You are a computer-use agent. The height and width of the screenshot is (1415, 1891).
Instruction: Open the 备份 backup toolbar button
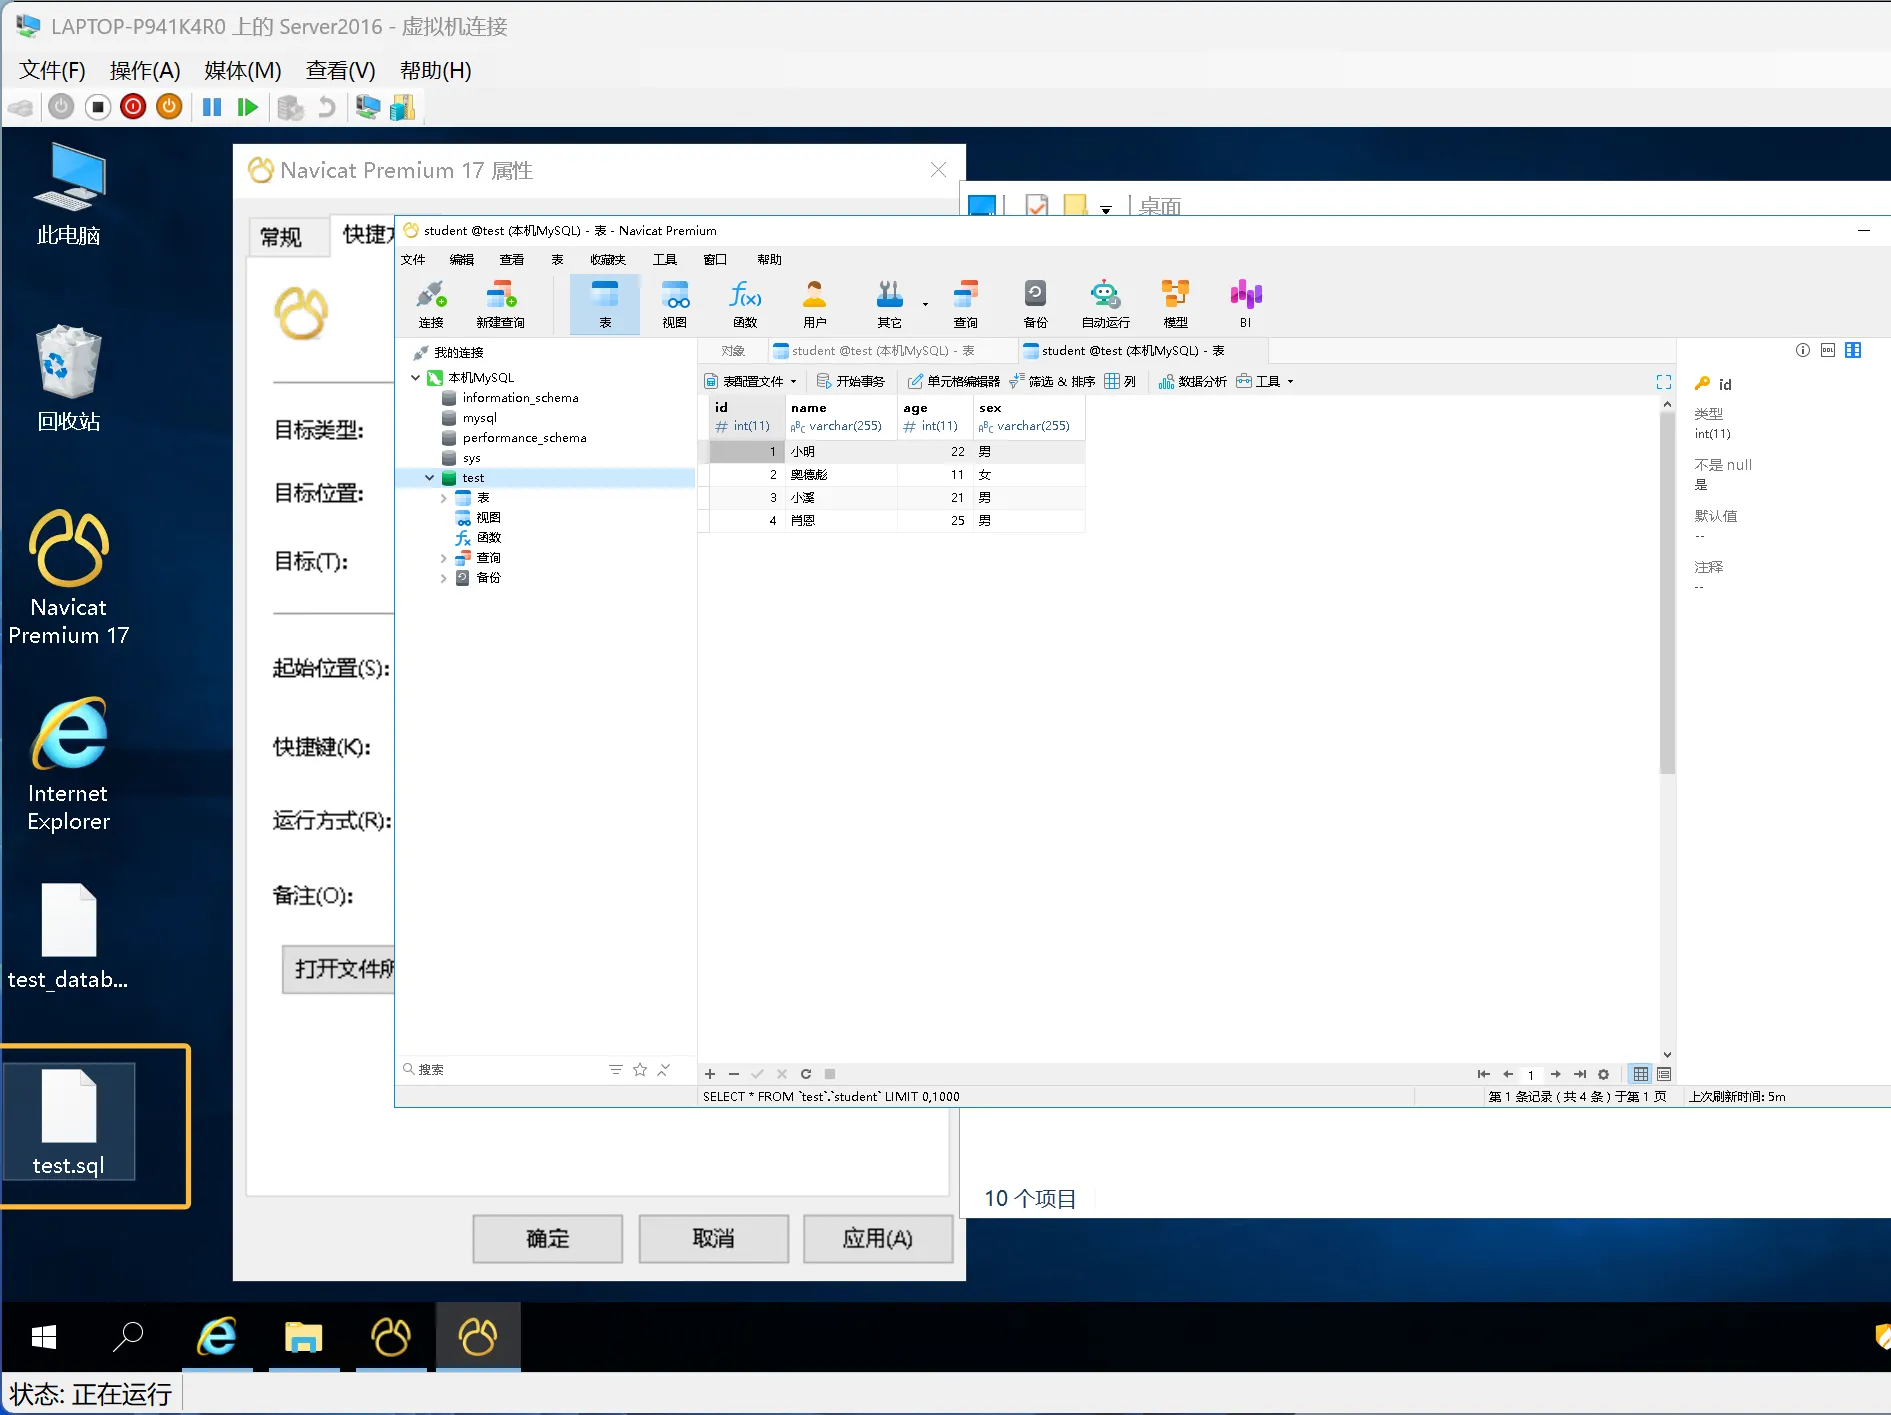tap(1035, 304)
